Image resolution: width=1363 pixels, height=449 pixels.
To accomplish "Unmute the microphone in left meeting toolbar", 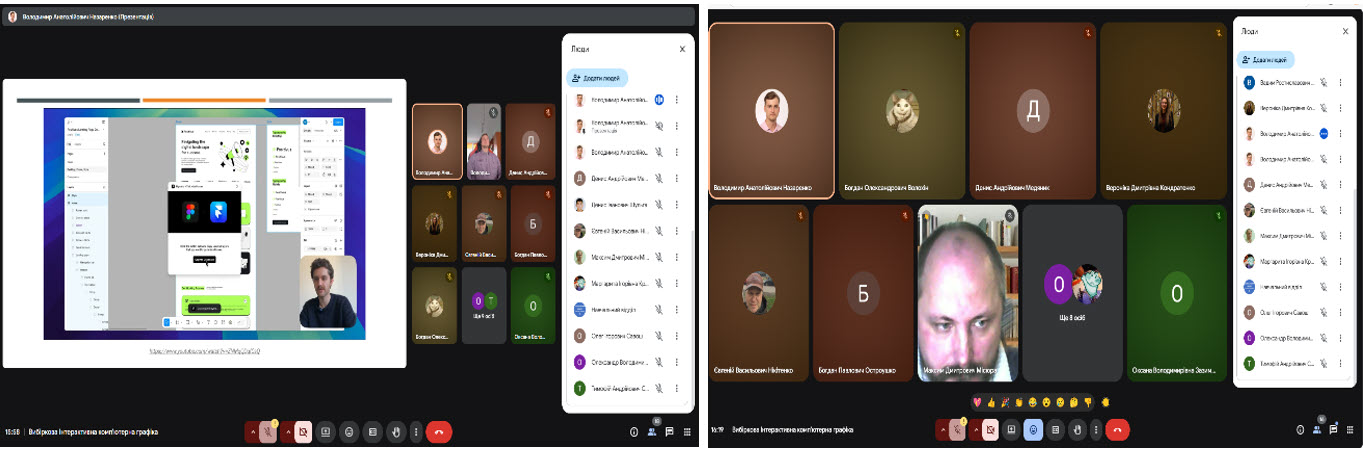I will (268, 431).
